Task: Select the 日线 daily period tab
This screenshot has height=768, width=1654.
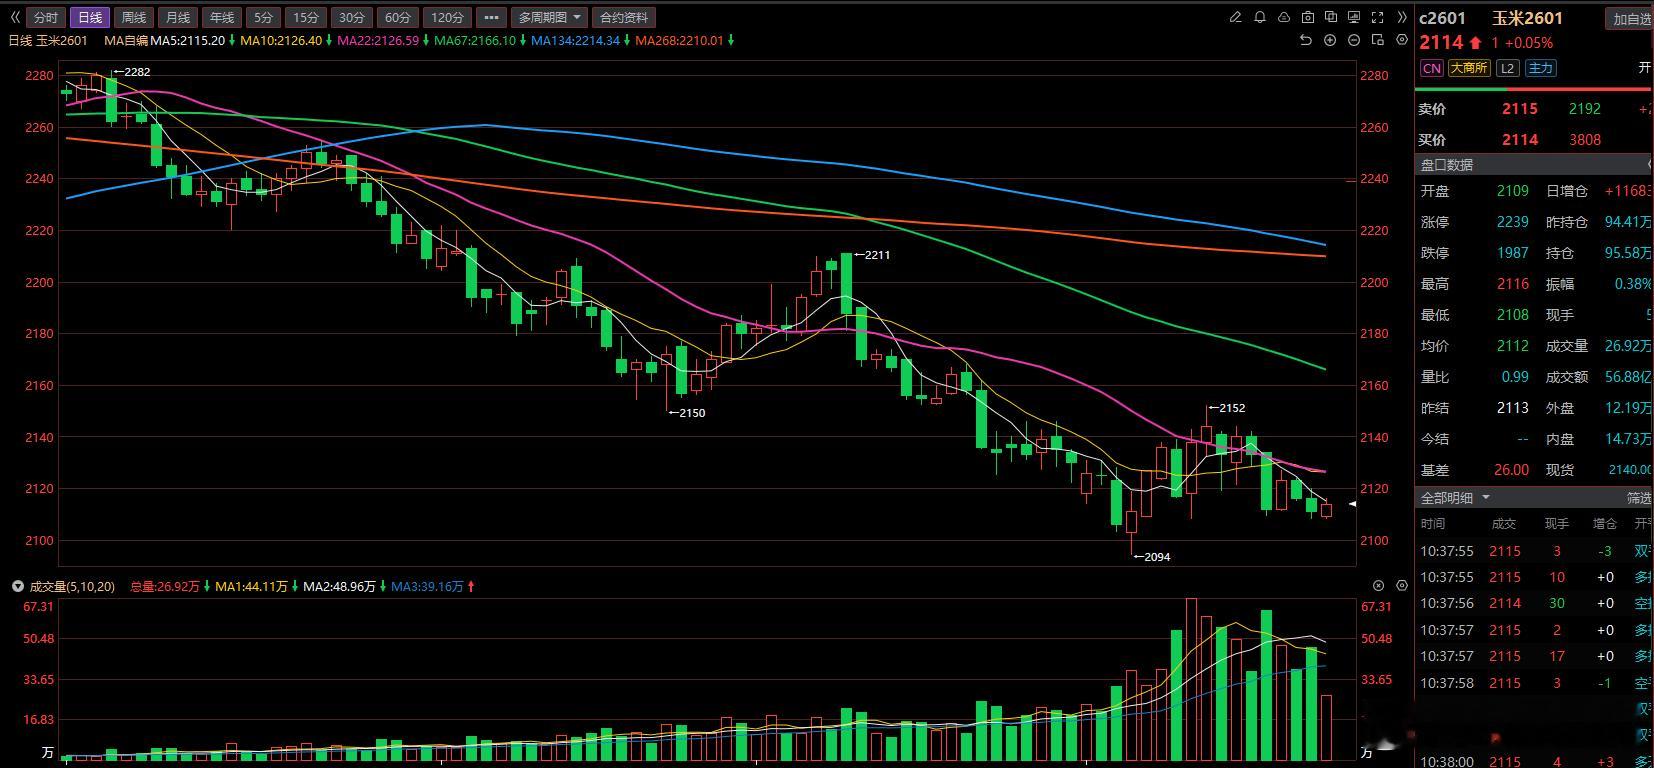Action: click(x=90, y=17)
